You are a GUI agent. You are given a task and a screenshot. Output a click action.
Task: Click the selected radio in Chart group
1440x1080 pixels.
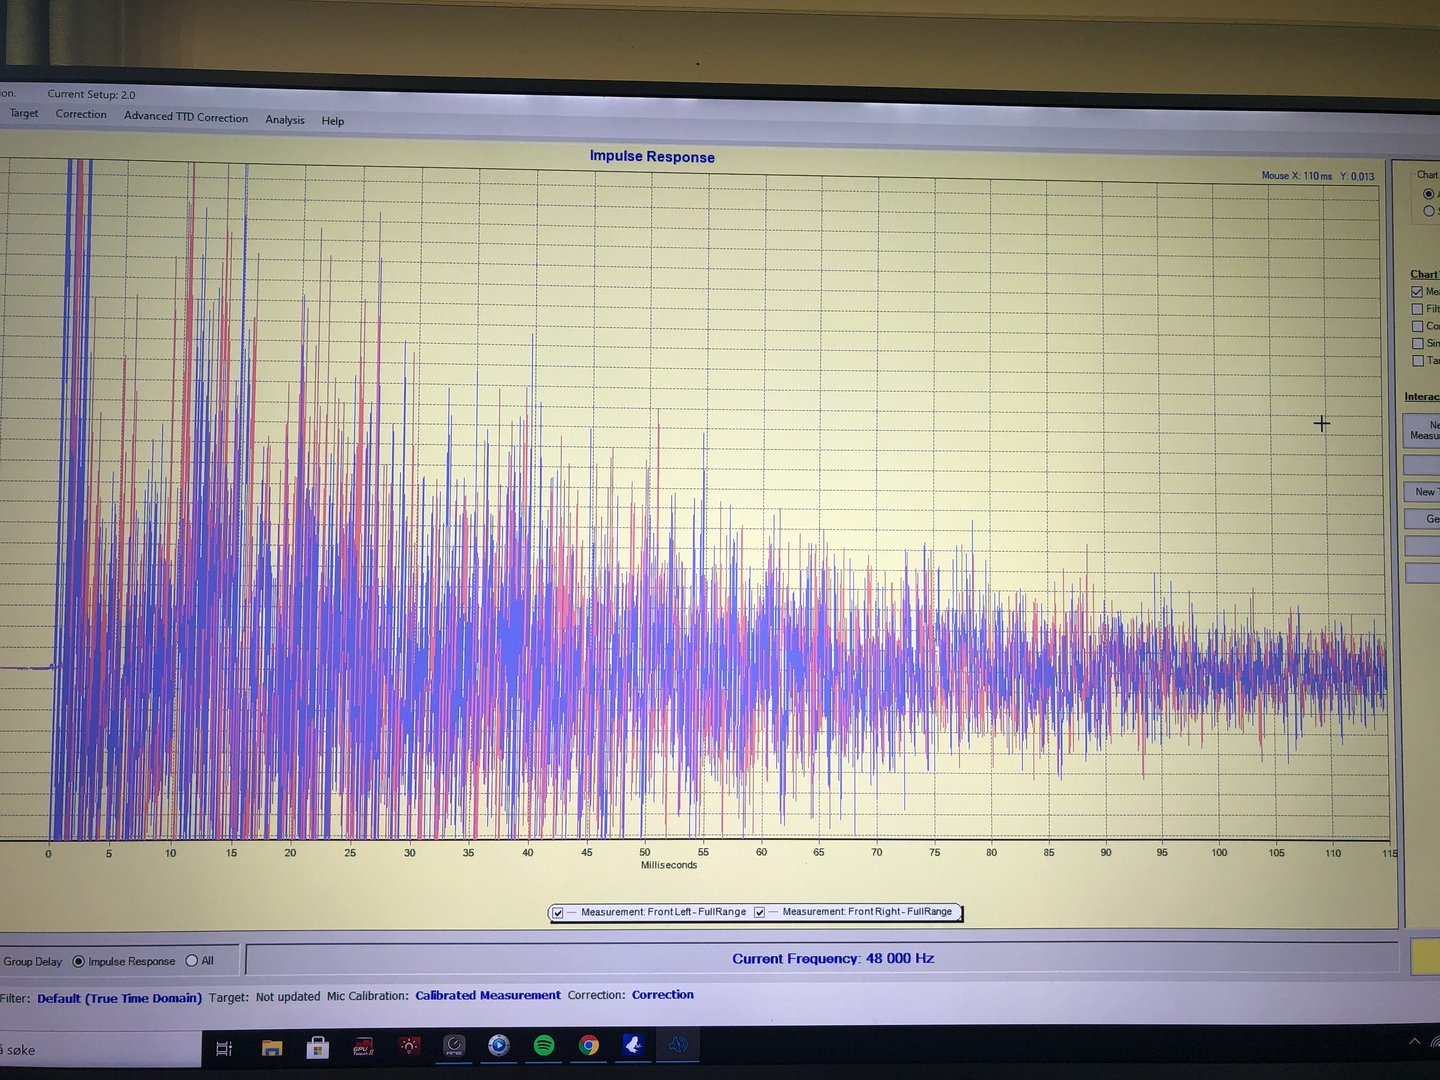[1428, 194]
